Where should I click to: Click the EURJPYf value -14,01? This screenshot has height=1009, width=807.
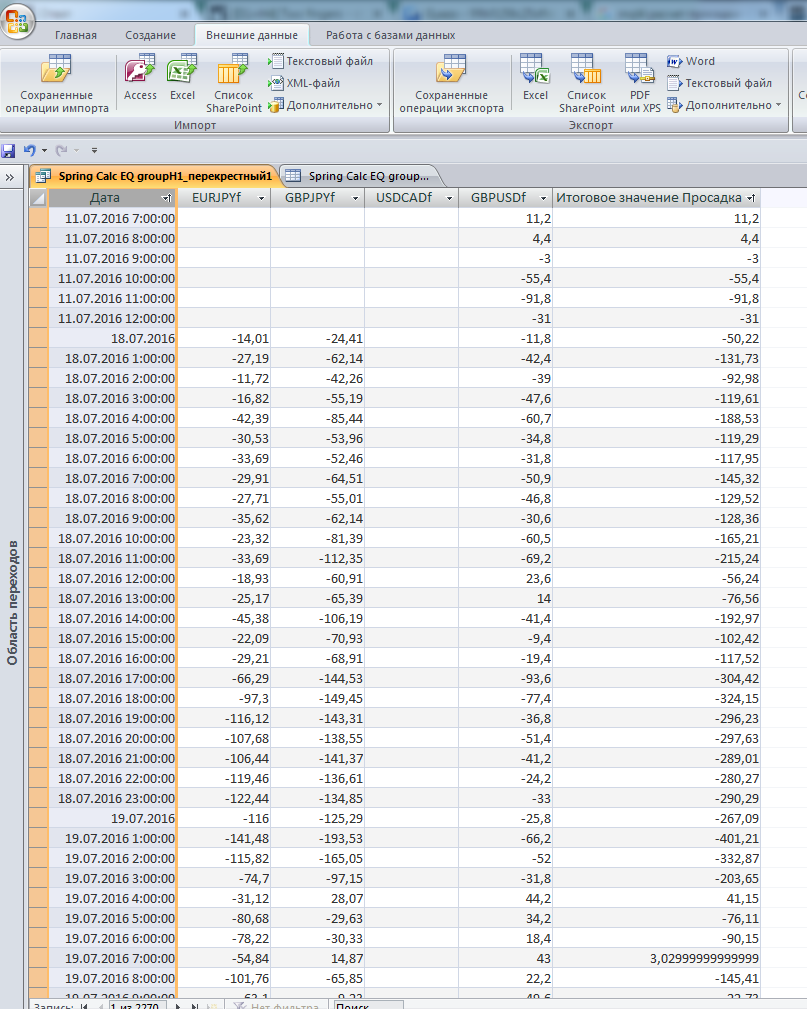point(224,338)
